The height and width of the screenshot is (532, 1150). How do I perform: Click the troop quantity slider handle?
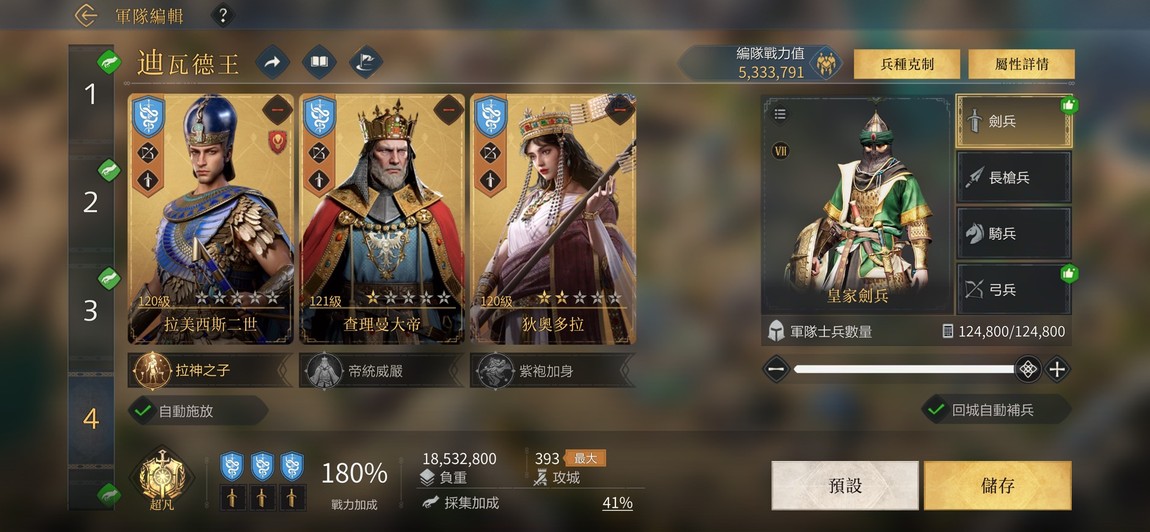pyautogui.click(x=1028, y=369)
